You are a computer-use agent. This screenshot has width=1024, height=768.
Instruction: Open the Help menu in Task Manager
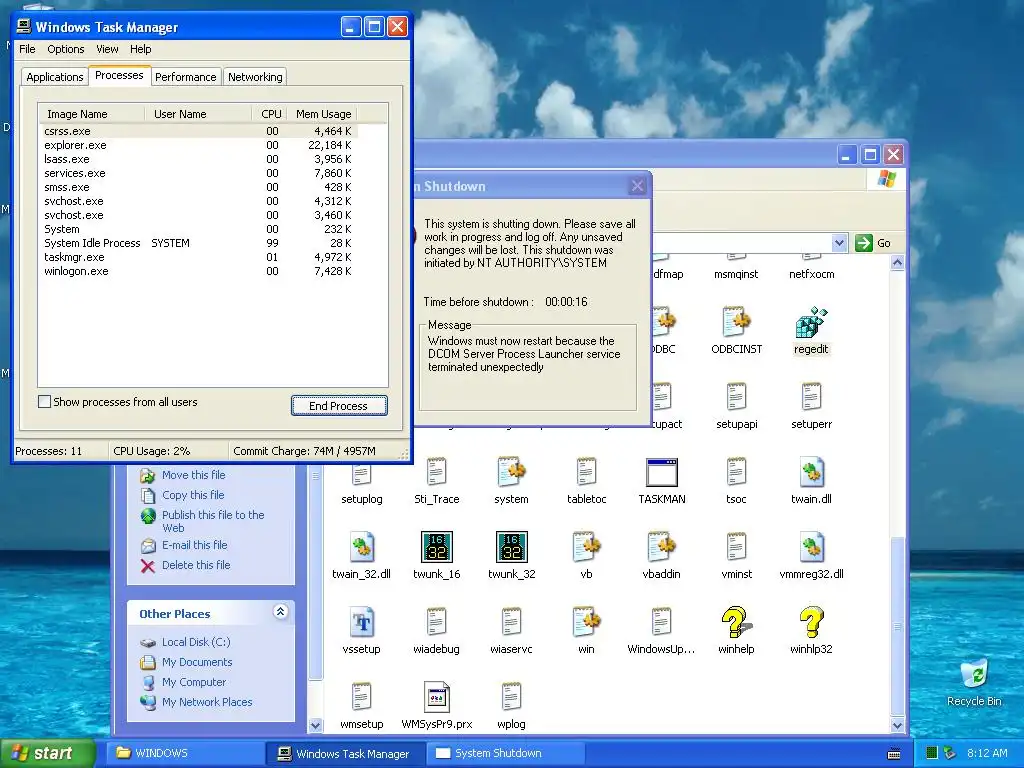[x=140, y=49]
